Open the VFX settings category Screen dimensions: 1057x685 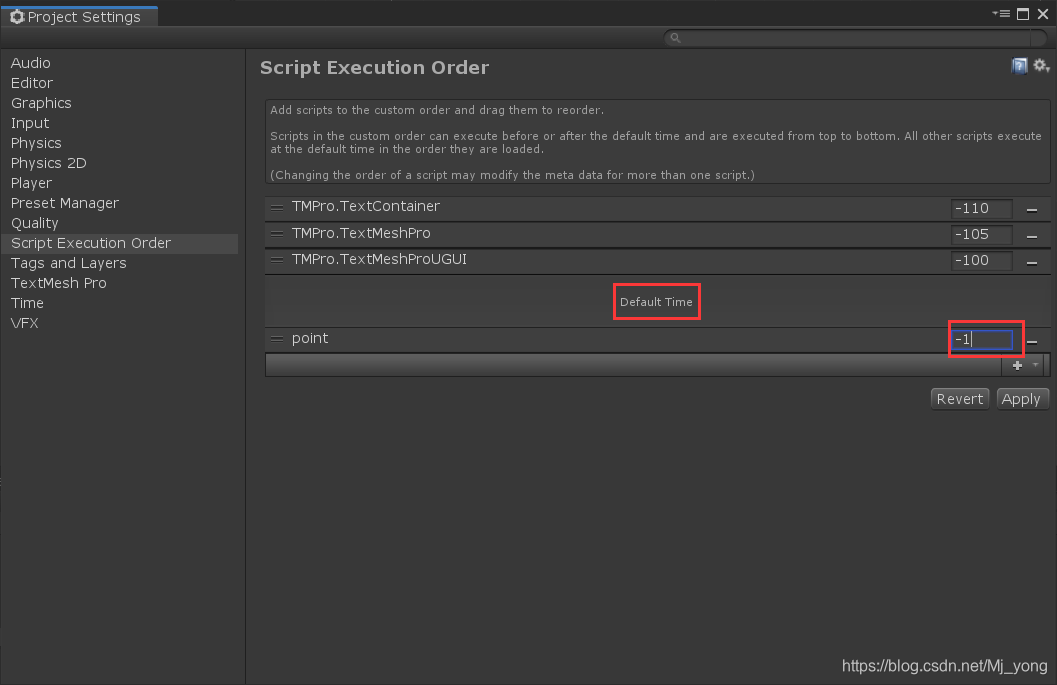pos(25,323)
